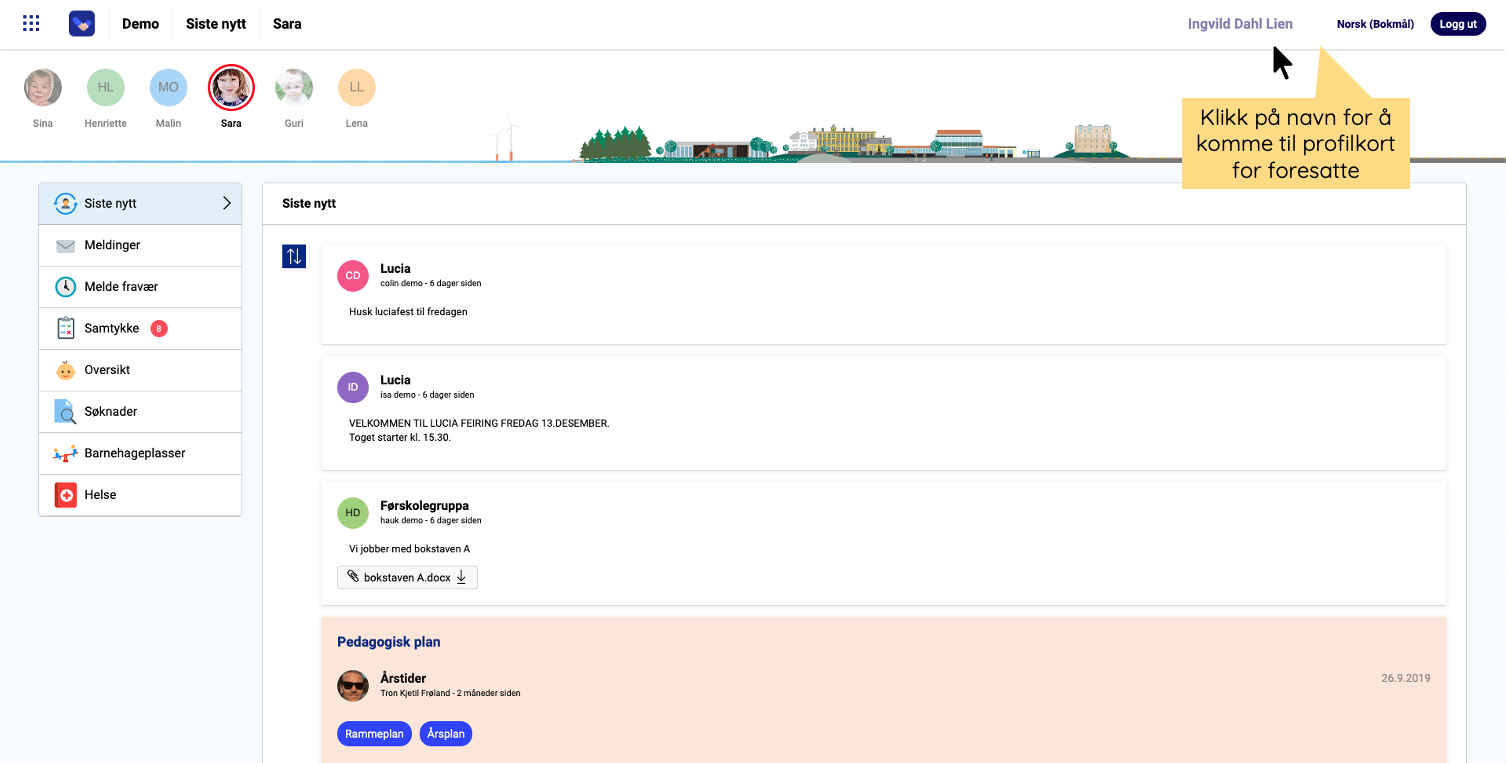This screenshot has height=763, width=1506.
Task: Click the blue heart logo icon
Action: point(82,24)
